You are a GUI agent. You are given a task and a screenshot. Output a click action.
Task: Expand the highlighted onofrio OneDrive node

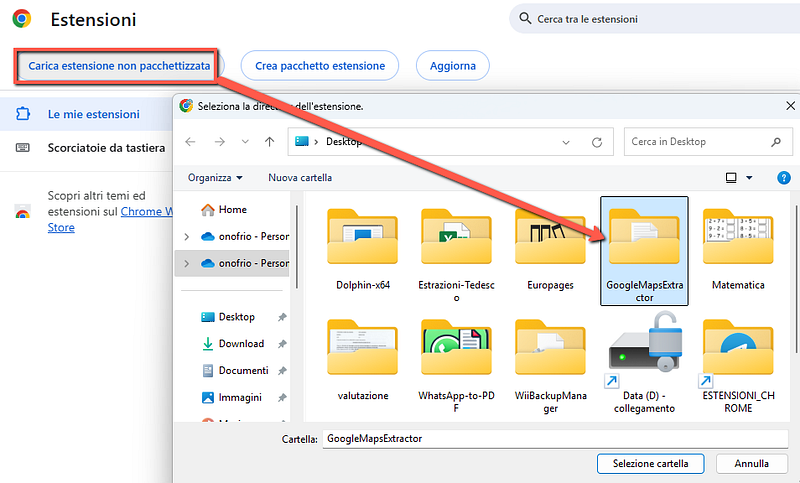pyautogui.click(x=186, y=264)
